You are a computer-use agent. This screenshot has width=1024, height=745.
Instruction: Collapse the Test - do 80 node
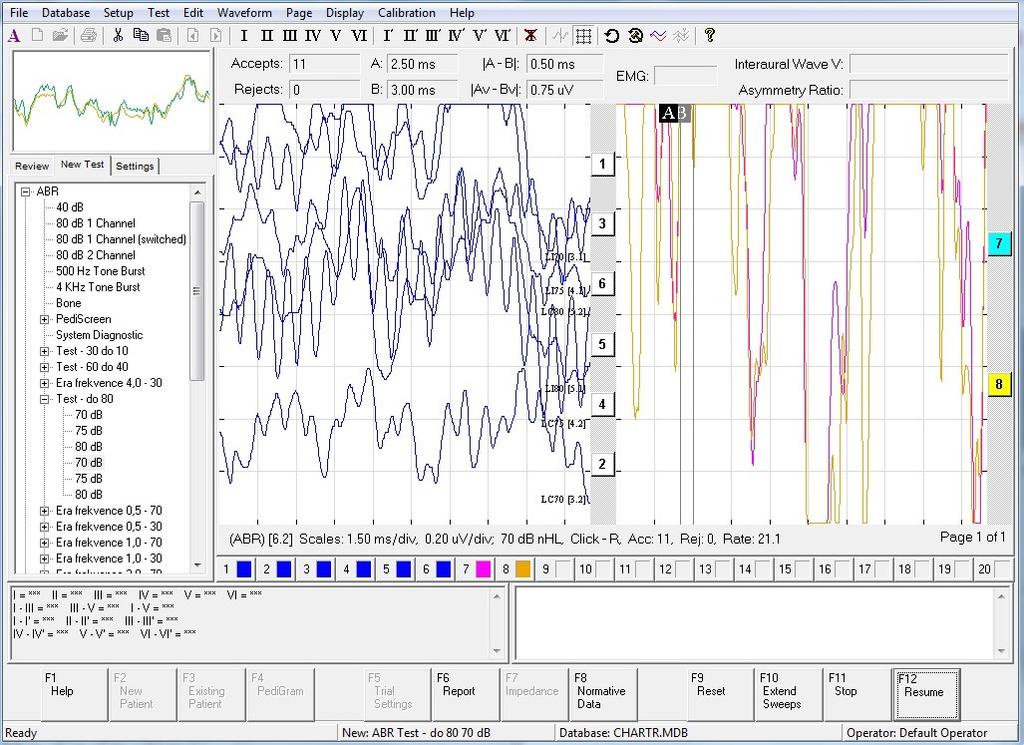44,399
